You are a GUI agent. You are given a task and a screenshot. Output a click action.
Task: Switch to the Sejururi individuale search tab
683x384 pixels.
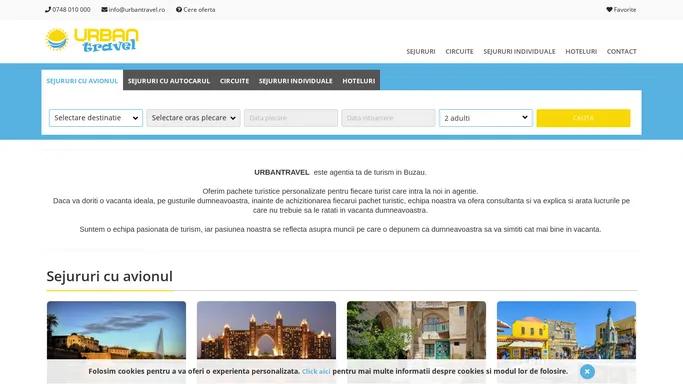pyautogui.click(x=295, y=81)
